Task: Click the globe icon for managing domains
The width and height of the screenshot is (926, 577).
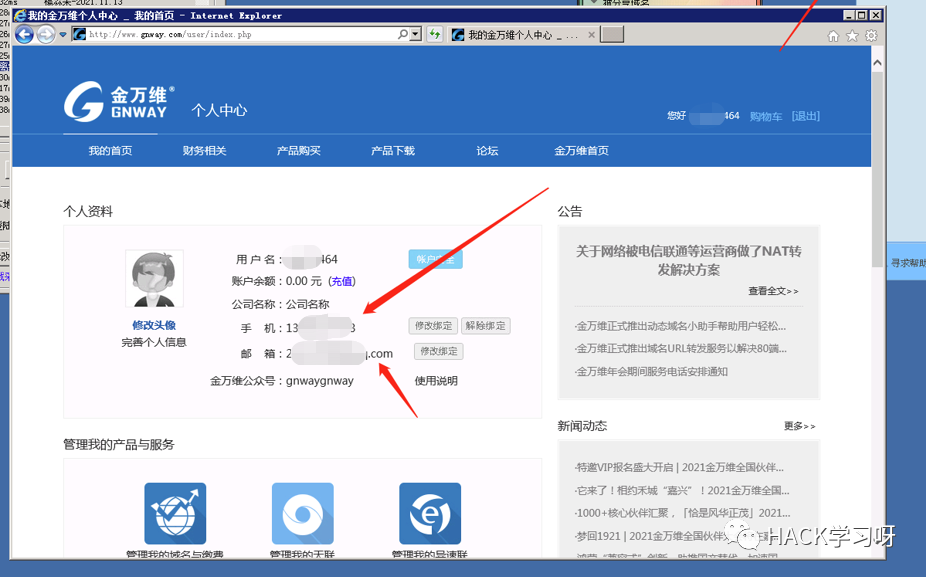Action: tap(175, 513)
